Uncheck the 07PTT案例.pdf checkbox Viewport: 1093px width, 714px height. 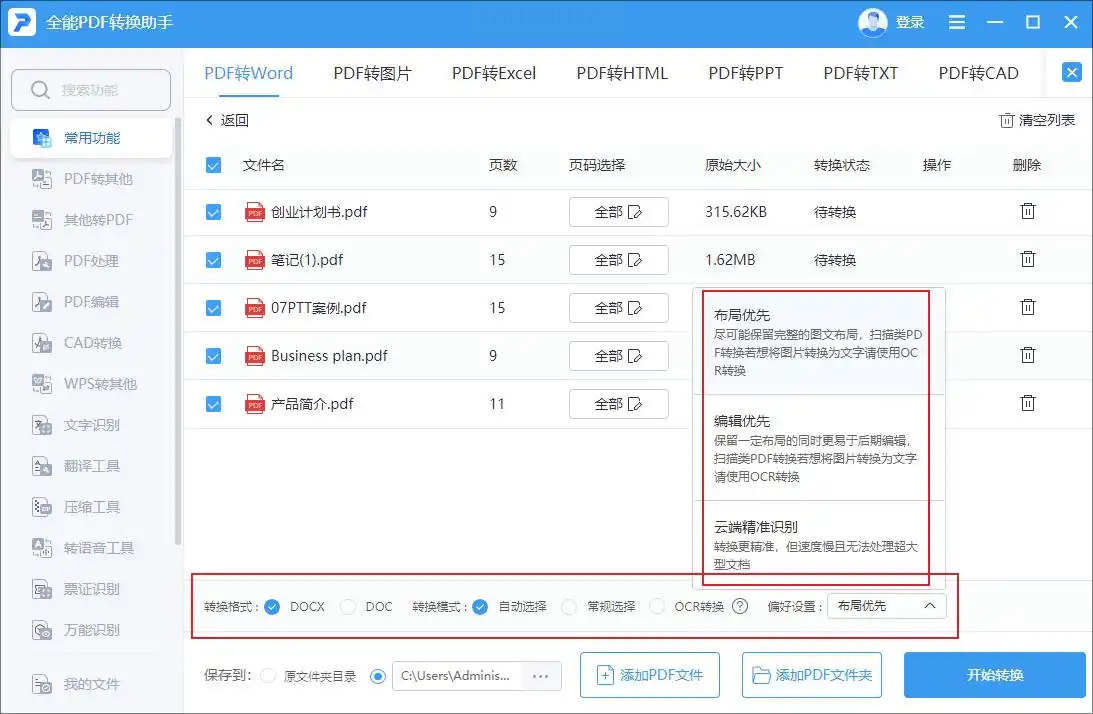tap(213, 308)
